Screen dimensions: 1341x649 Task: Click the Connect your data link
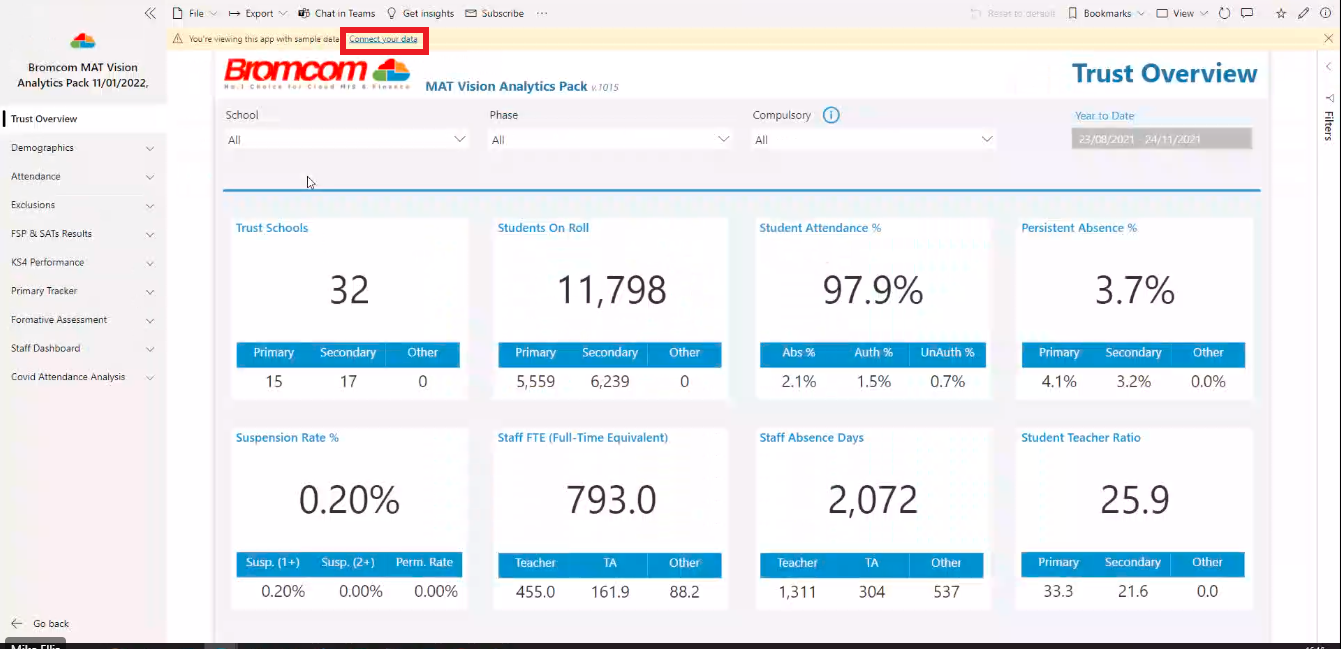pyautogui.click(x=384, y=39)
